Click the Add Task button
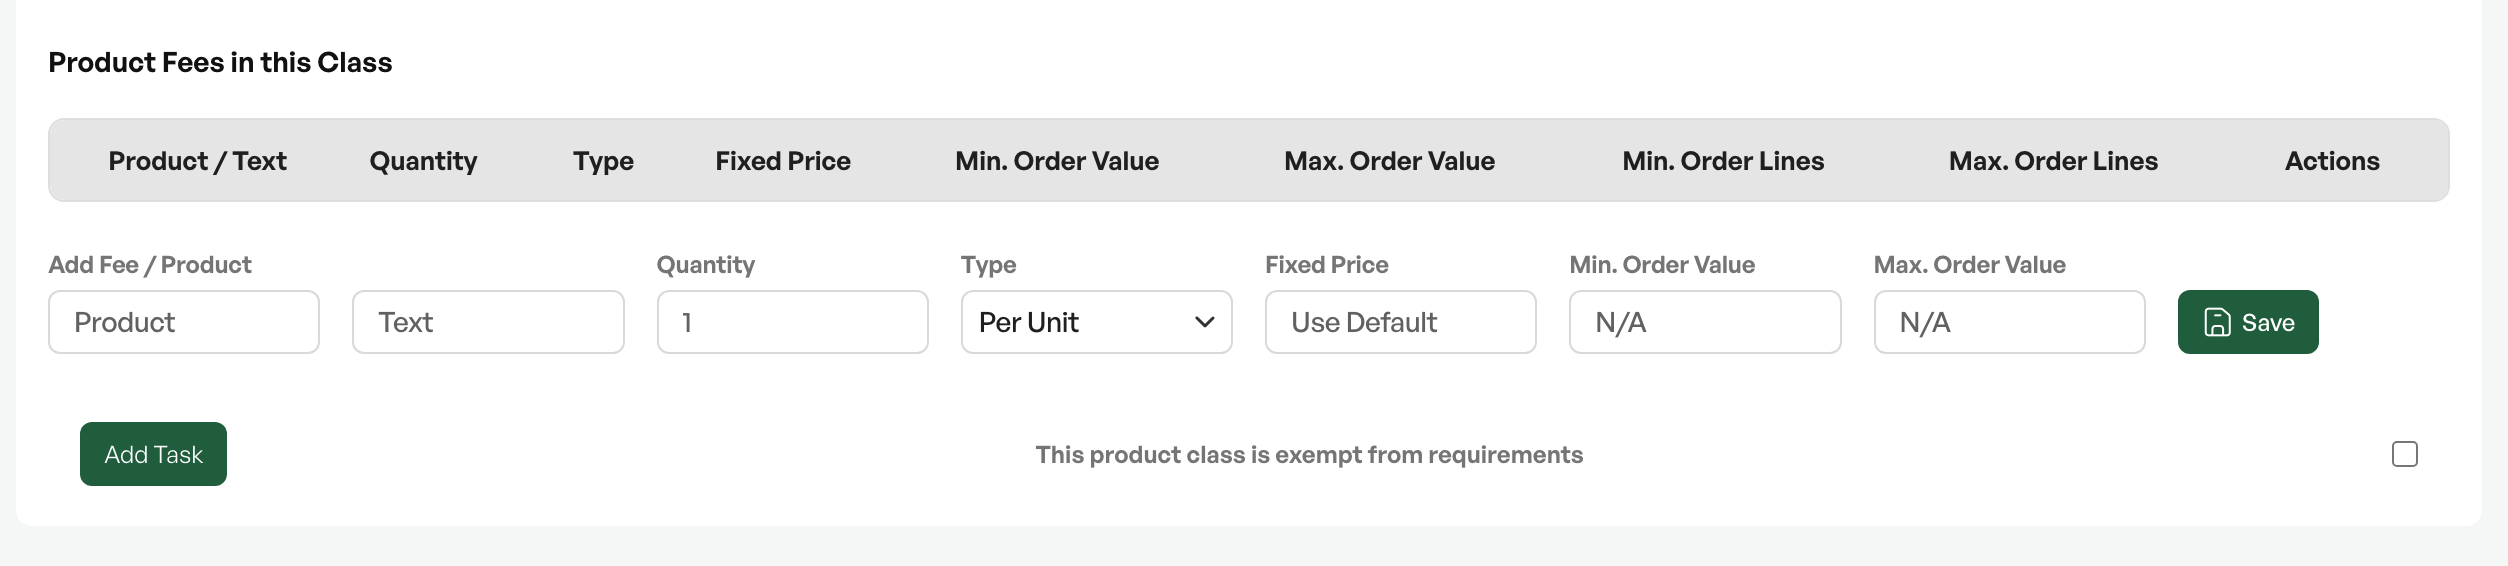The image size is (2508, 566). click(x=153, y=454)
